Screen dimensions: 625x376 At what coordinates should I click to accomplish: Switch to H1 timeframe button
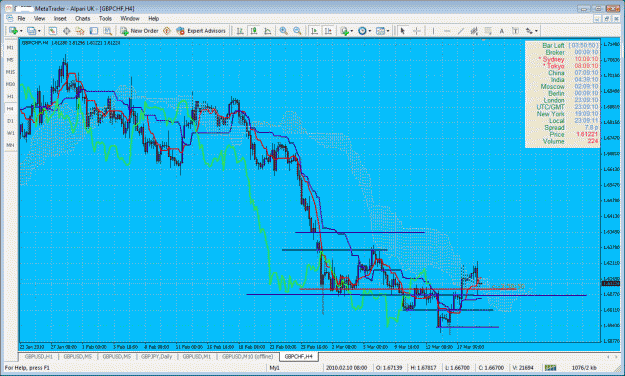tap(10, 96)
